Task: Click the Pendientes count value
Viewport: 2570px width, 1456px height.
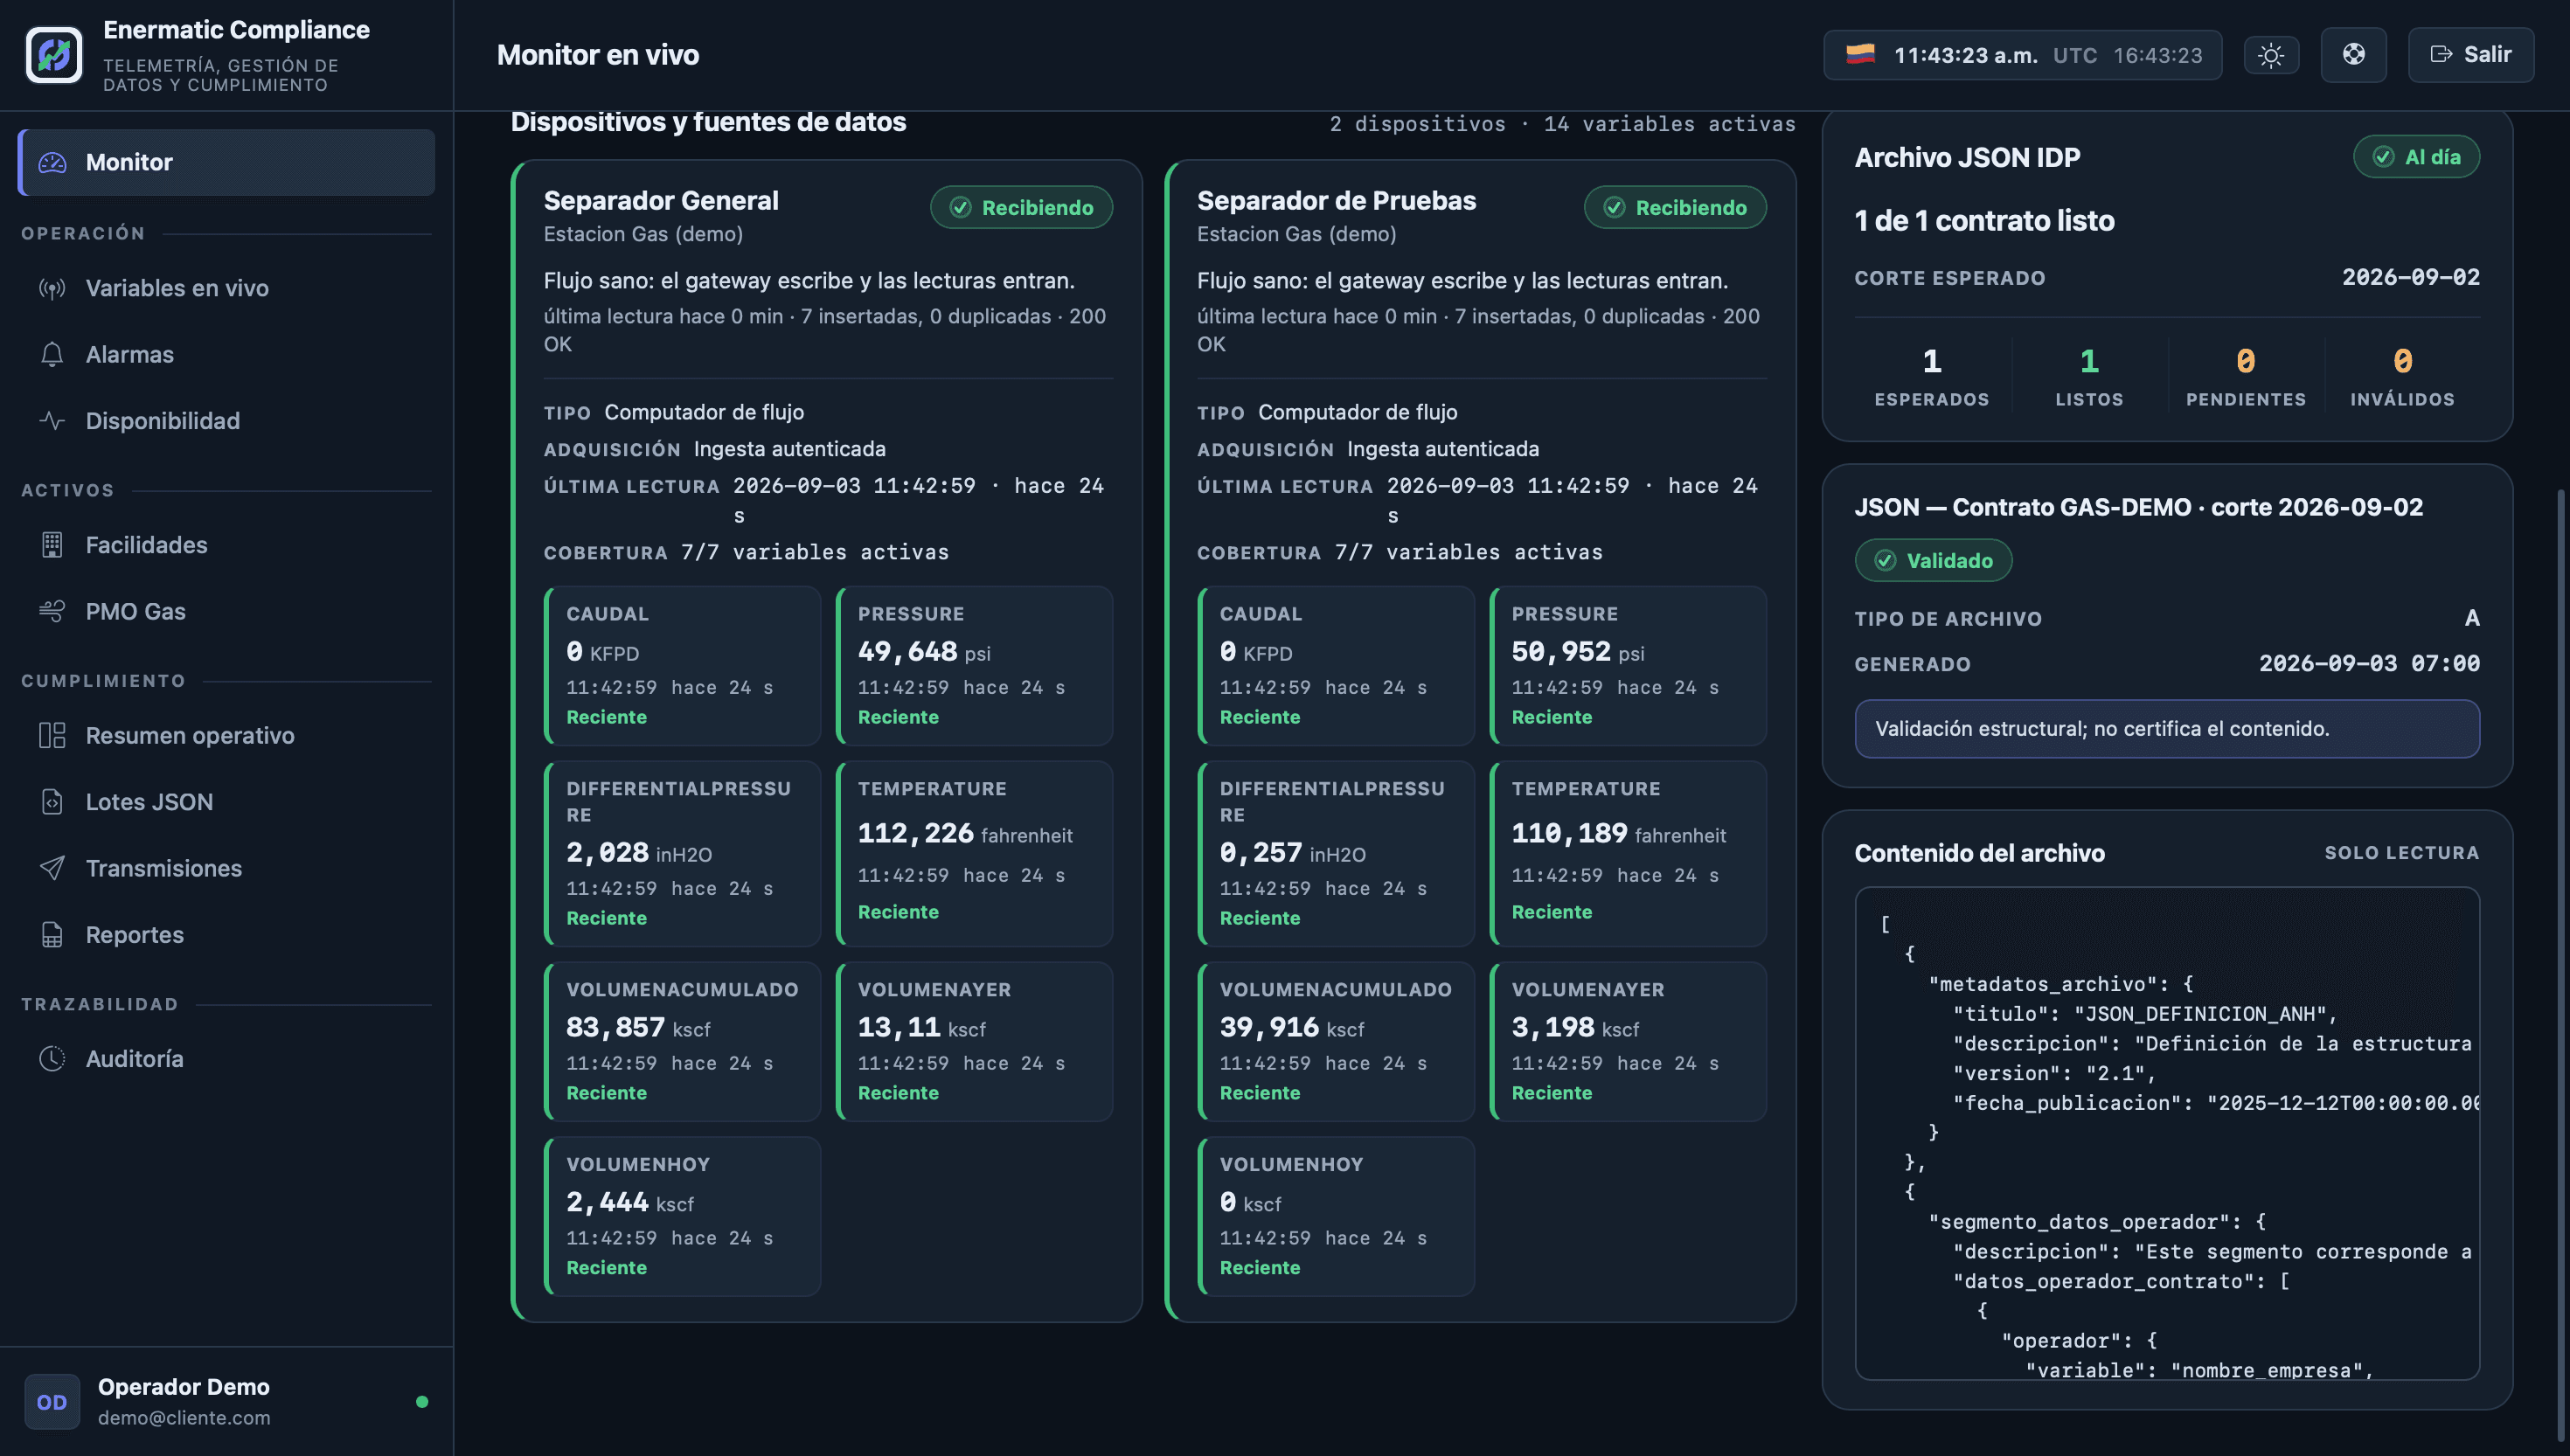Action: 2245,361
